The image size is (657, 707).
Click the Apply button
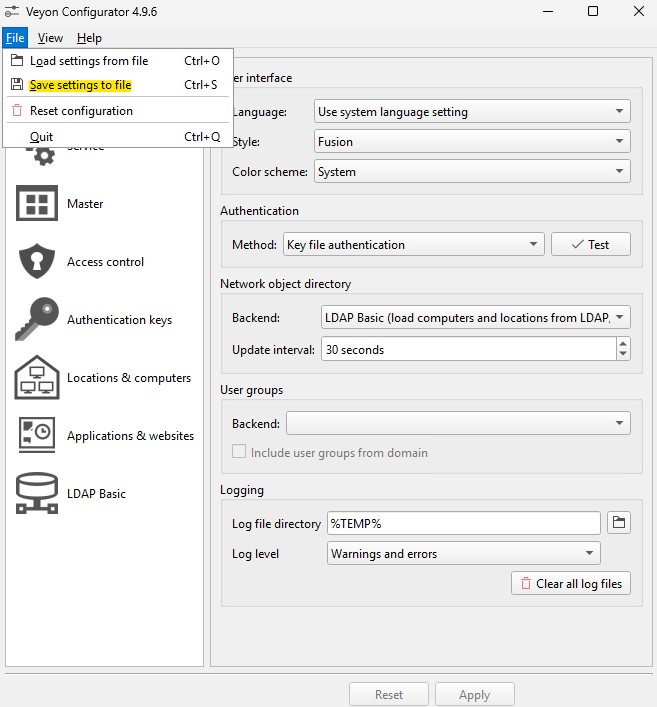474,694
